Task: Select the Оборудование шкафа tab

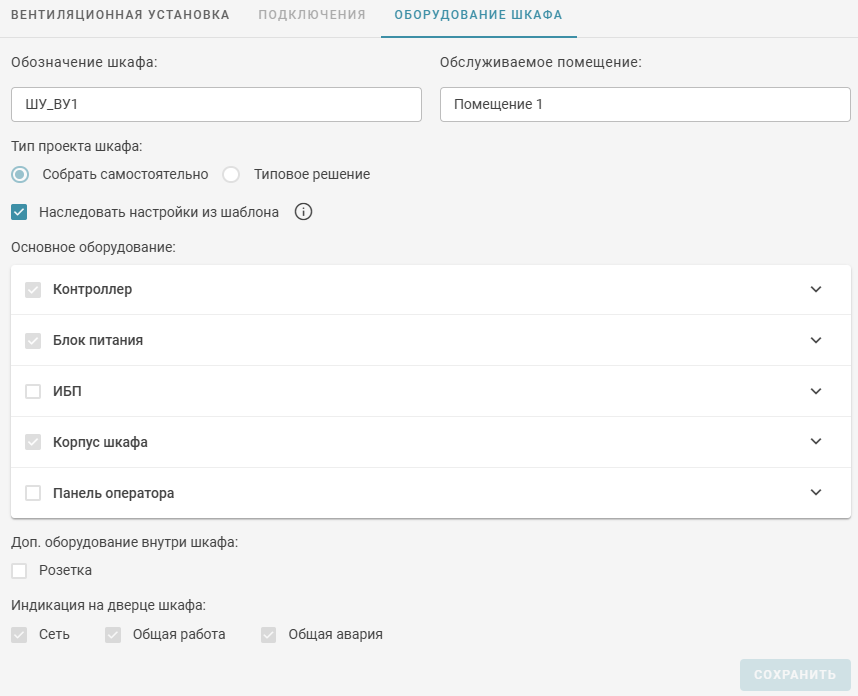Action: (x=478, y=15)
